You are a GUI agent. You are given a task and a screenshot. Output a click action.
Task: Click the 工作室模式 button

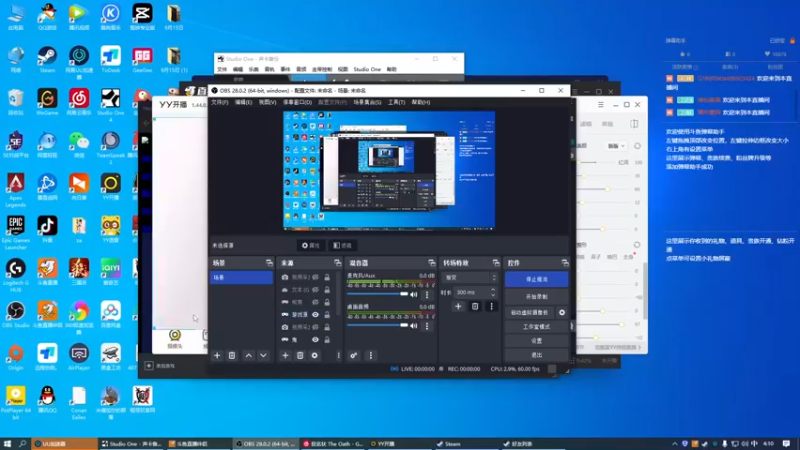tap(536, 327)
